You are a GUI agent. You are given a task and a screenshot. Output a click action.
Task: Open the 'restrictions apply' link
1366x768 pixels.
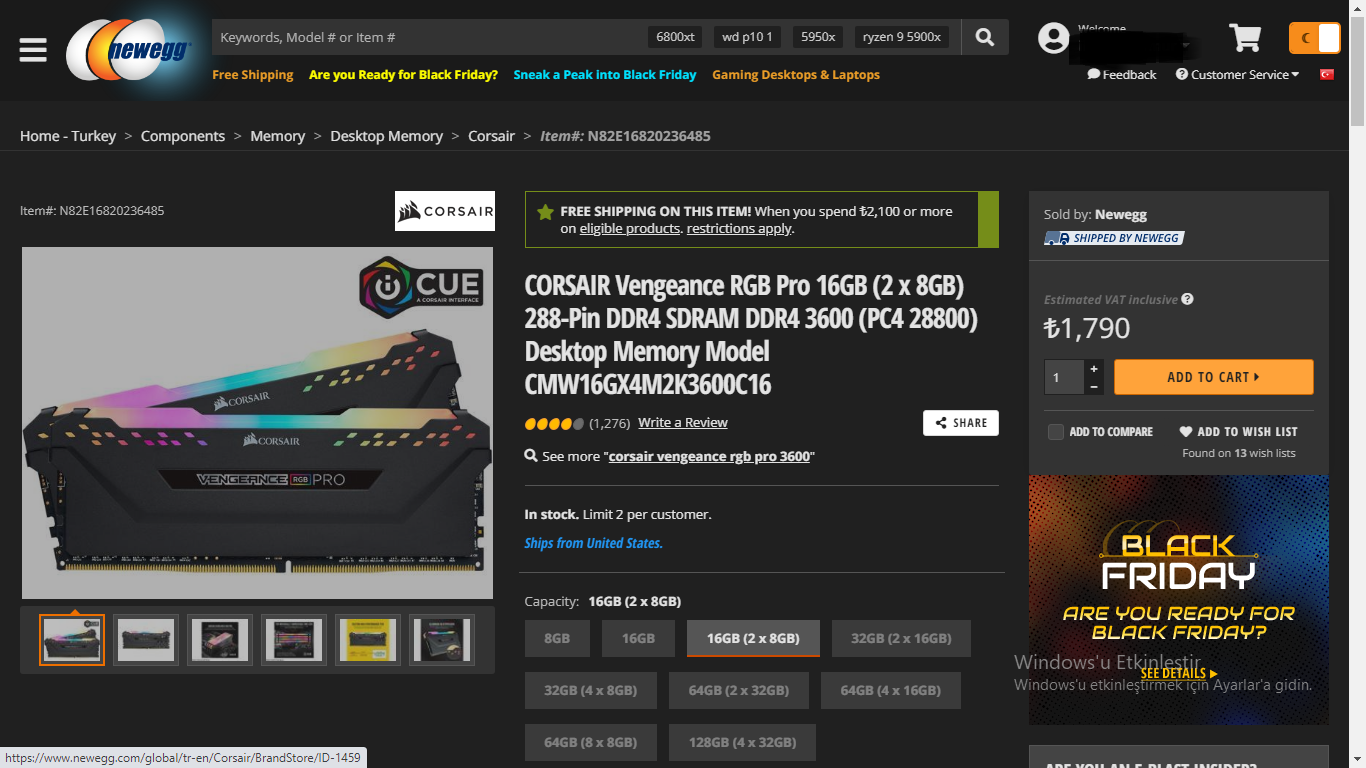[739, 229]
